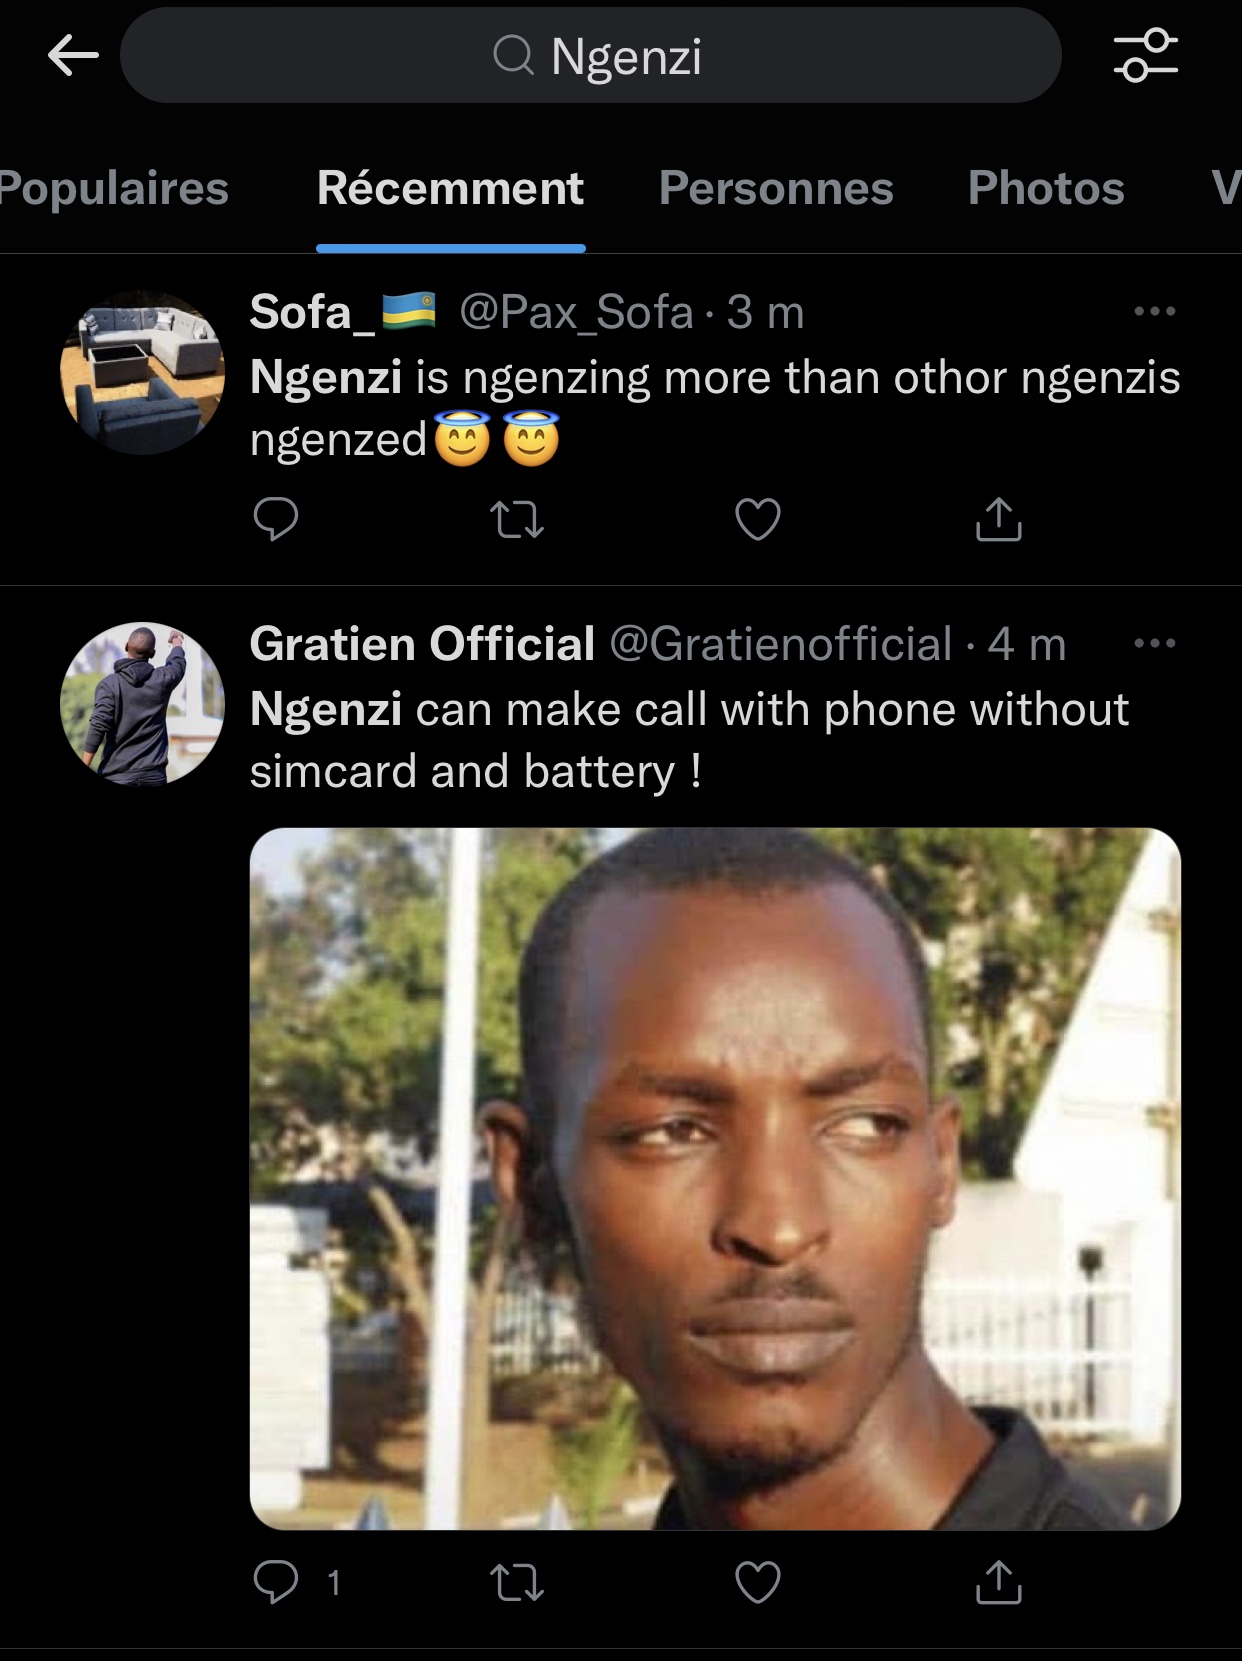Viewport: 1242px width, 1661px height.
Task: Retweet the Sofa_ tweet
Action: pyautogui.click(x=517, y=519)
